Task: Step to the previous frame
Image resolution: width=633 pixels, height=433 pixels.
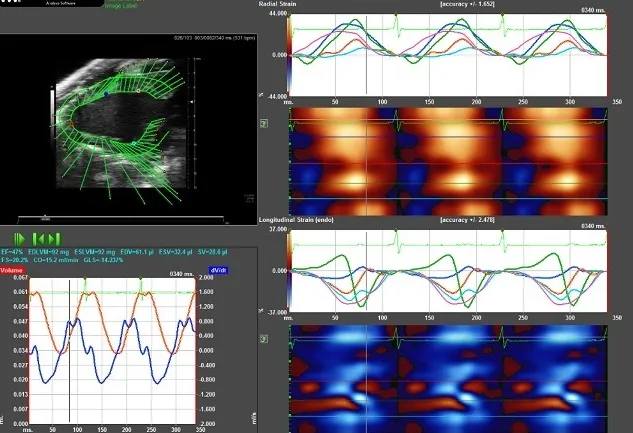Action: pos(38,239)
